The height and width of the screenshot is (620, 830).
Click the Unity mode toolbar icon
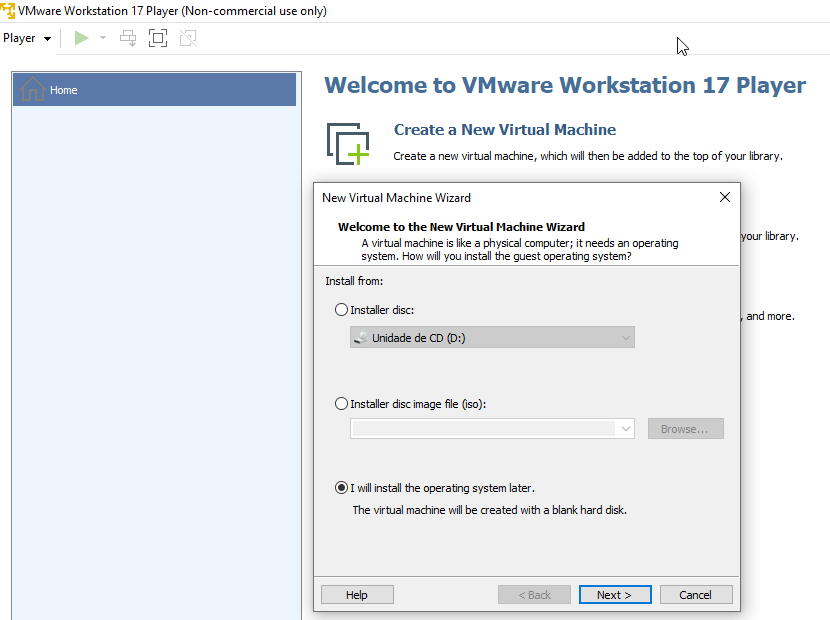tap(188, 38)
